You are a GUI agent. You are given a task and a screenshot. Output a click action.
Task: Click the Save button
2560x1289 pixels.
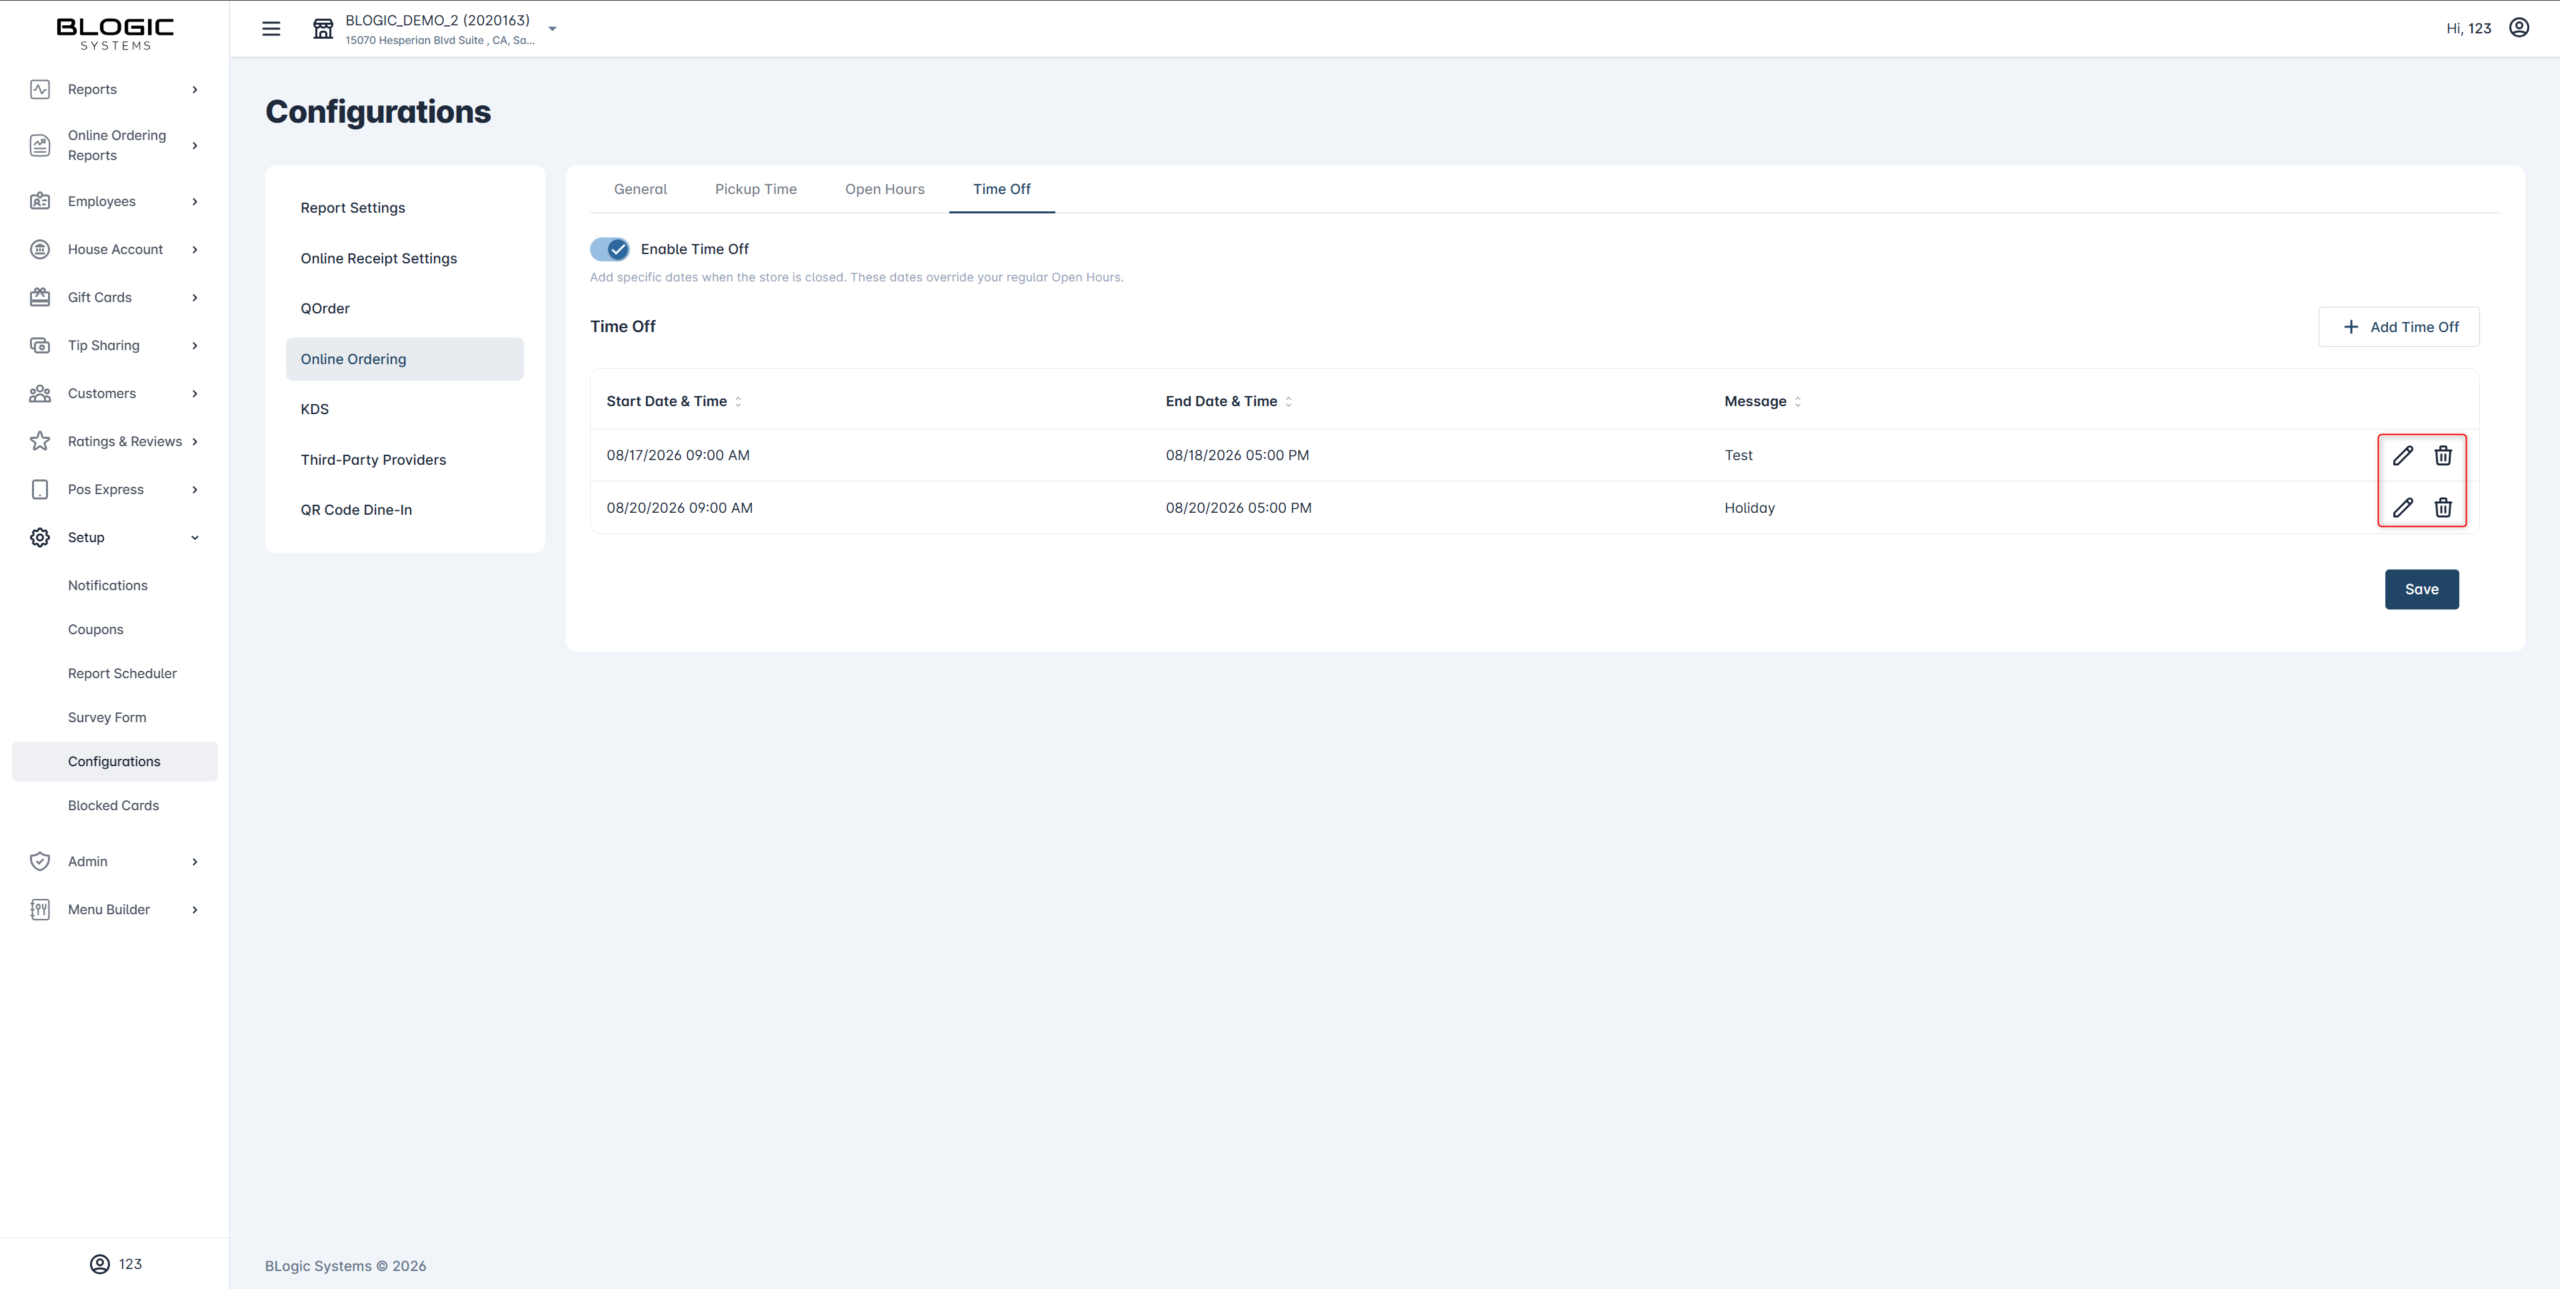(x=2421, y=589)
